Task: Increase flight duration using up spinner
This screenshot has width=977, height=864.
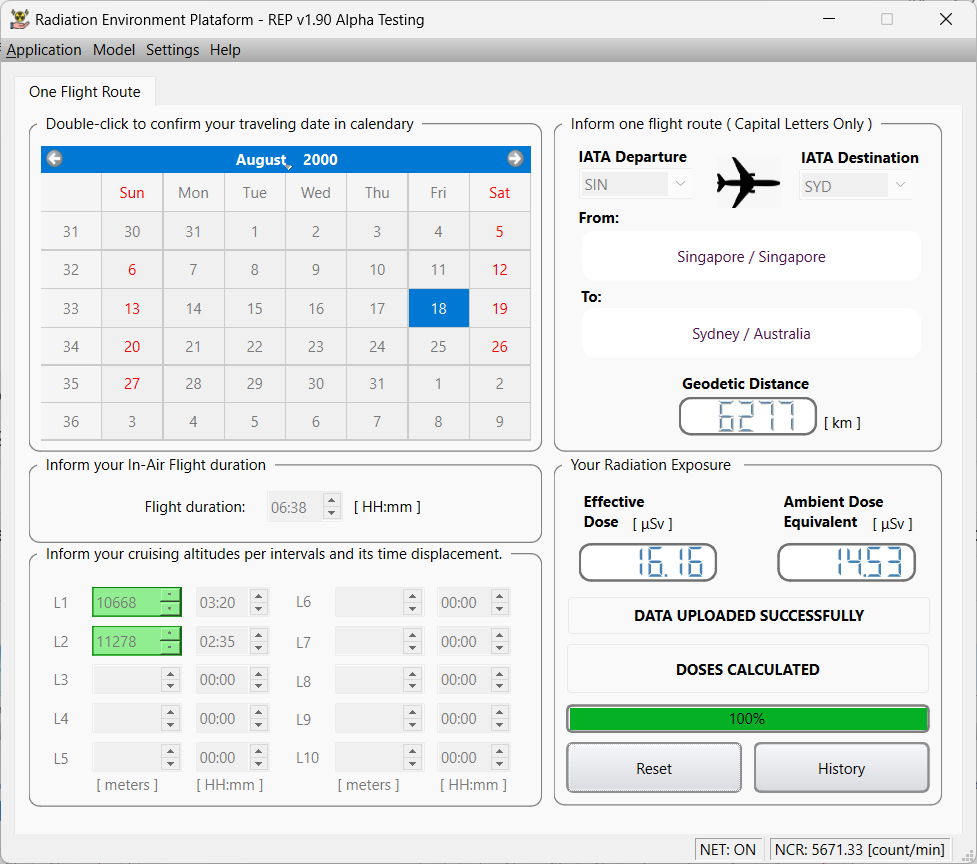Action: (x=332, y=501)
